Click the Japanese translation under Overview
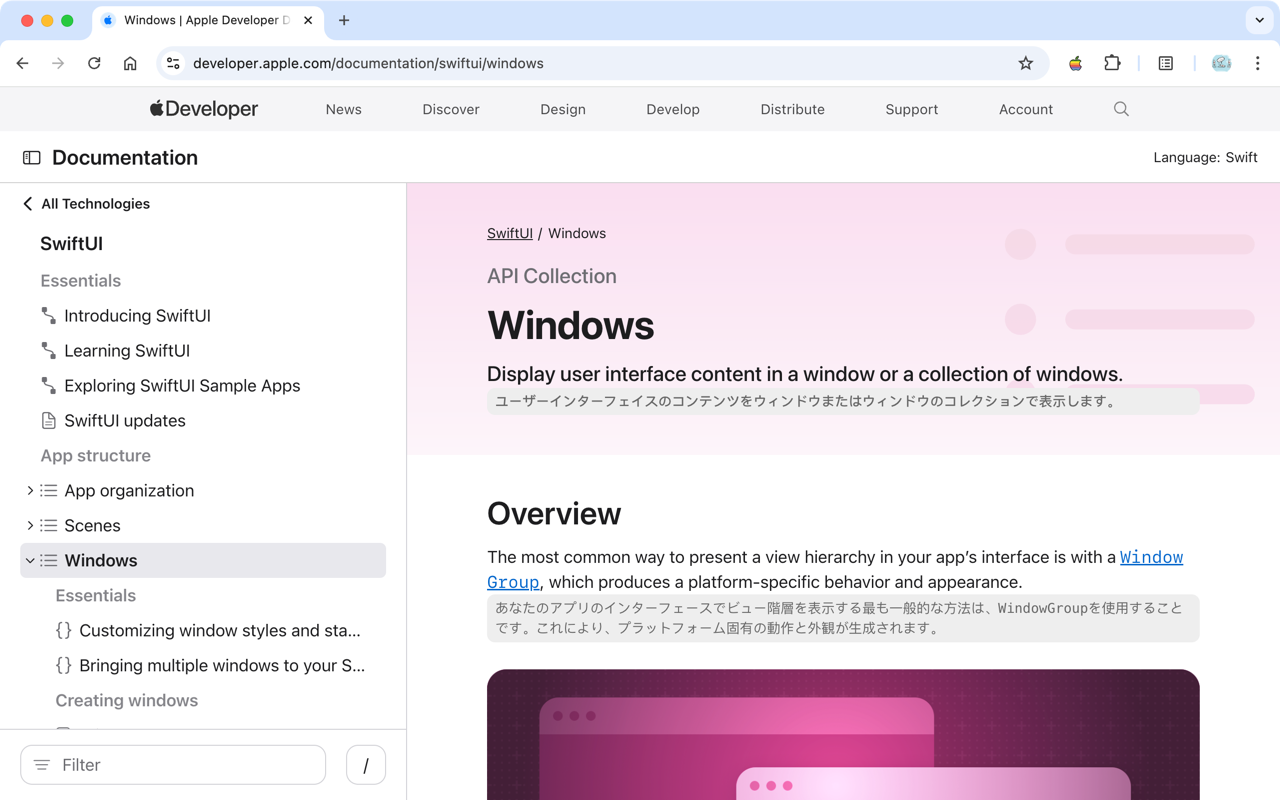1280x800 pixels. [x=843, y=618]
